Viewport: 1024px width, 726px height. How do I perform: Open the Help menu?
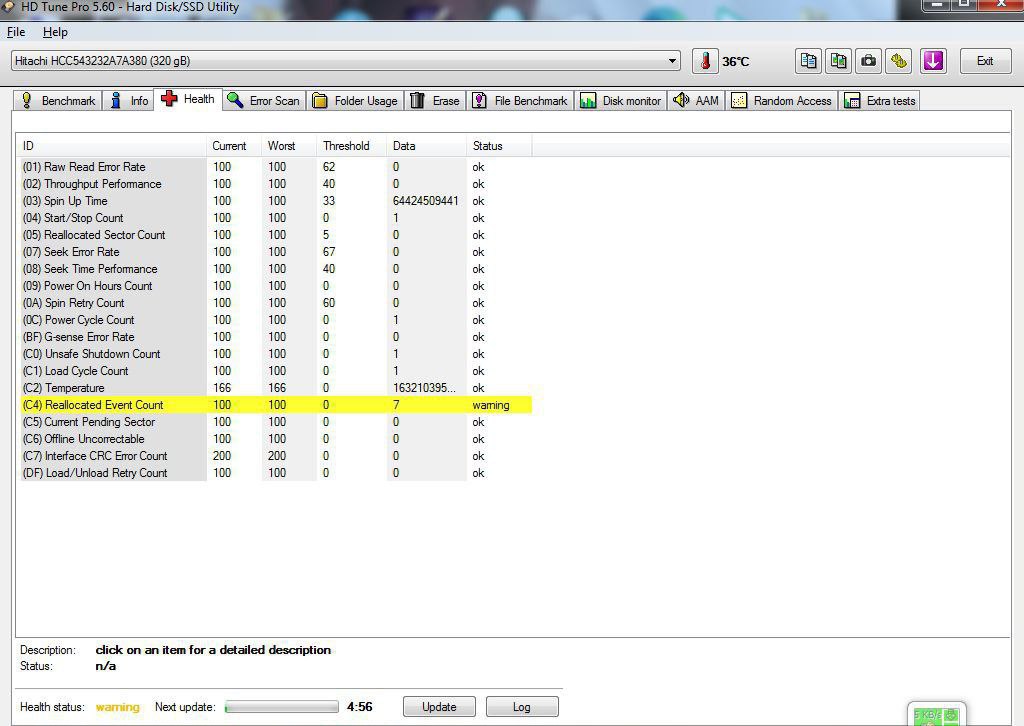tap(55, 32)
